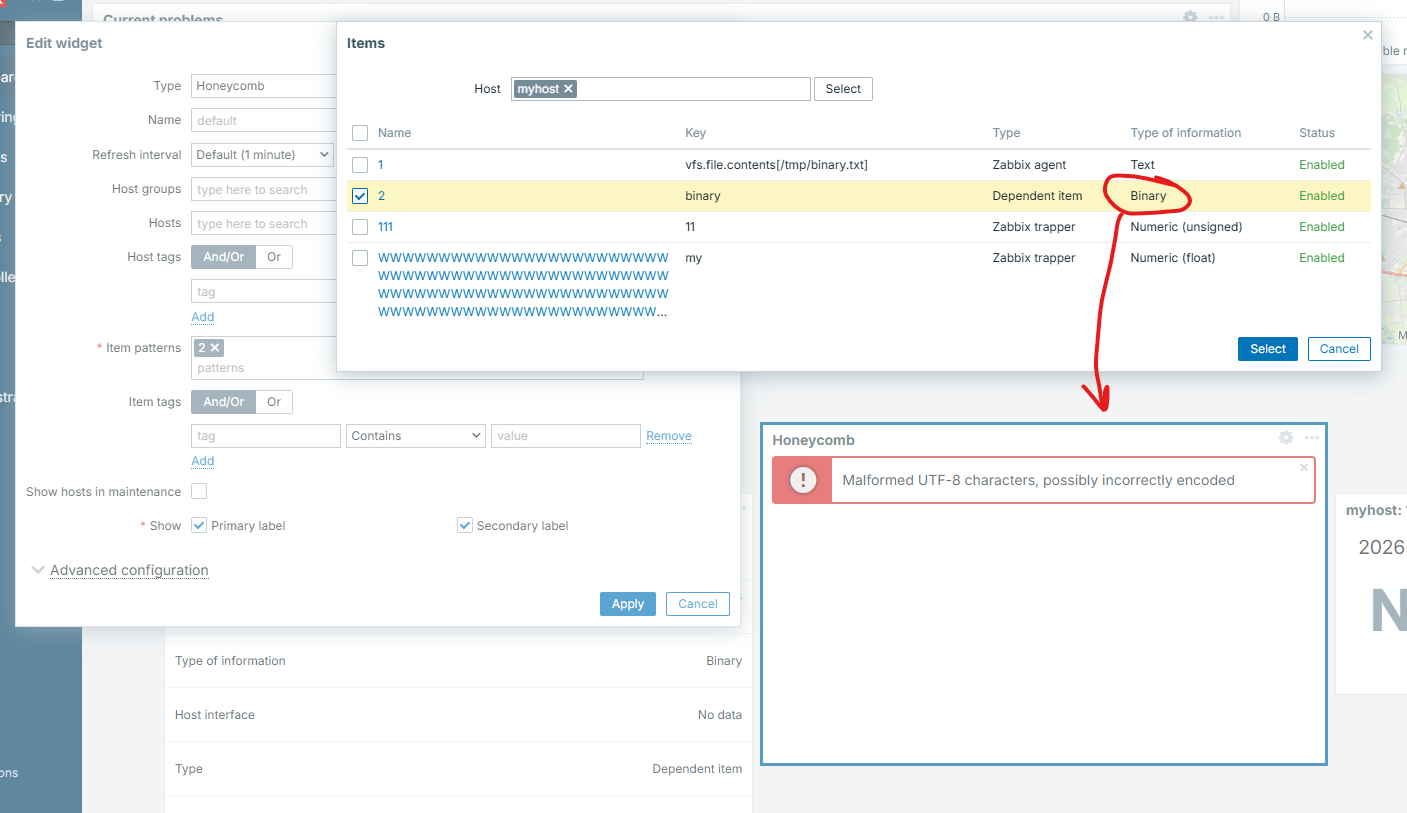The width and height of the screenshot is (1407, 813).
Task: Open Honeycomb widget gear settings icon
Action: coord(1286,438)
